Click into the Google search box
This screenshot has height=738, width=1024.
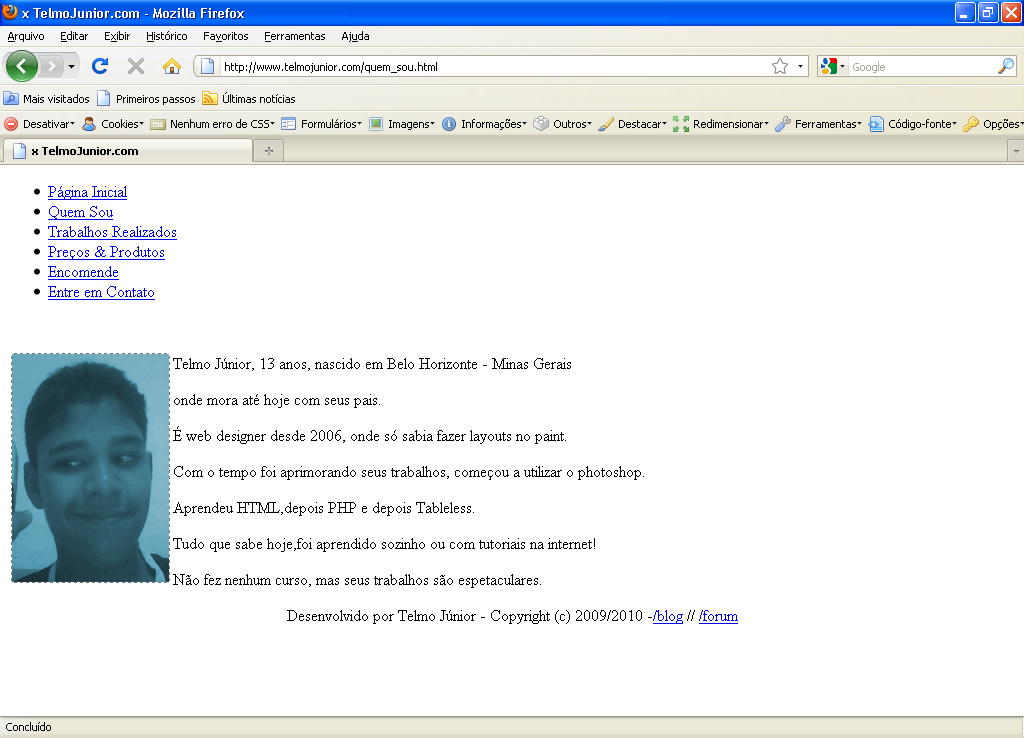[x=922, y=67]
